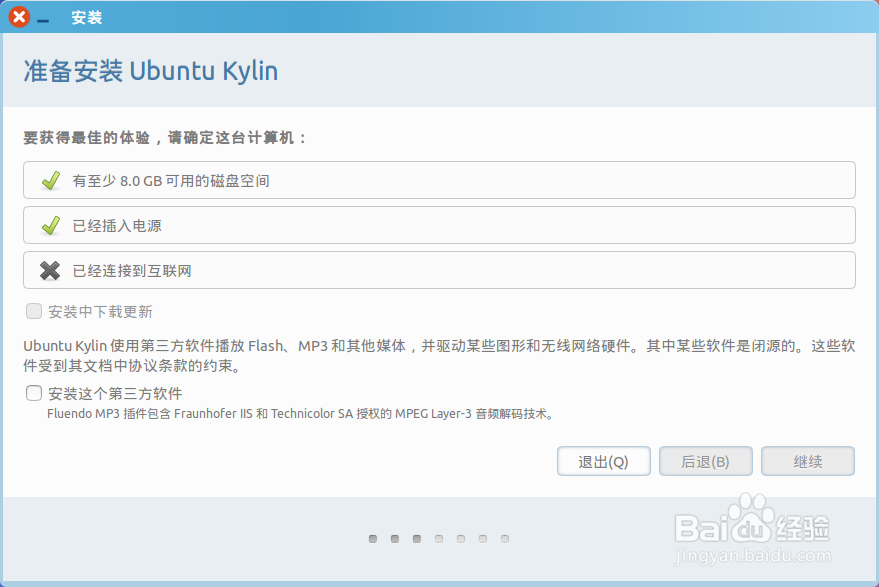The height and width of the screenshot is (587, 879).
Task: Select the highlighted second progress dot
Action: [x=394, y=538]
